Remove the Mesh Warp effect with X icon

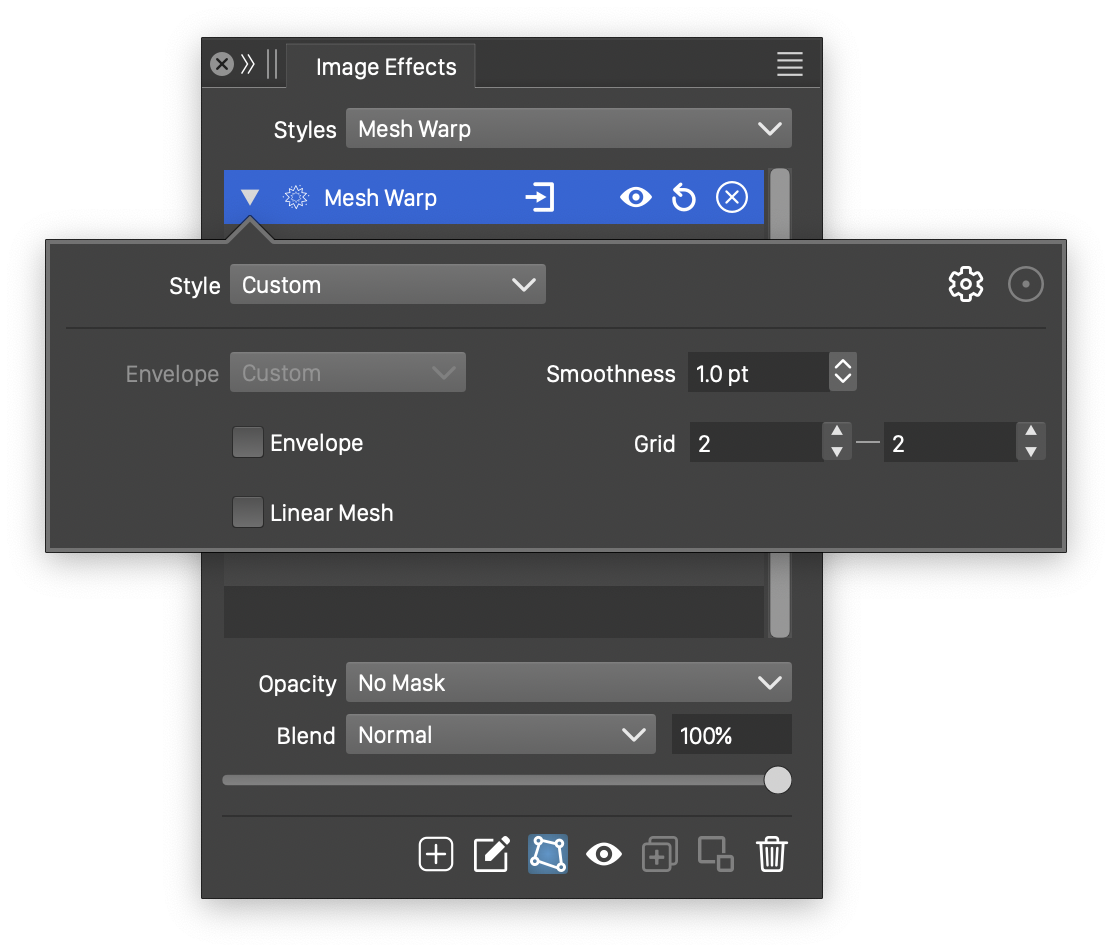732,198
